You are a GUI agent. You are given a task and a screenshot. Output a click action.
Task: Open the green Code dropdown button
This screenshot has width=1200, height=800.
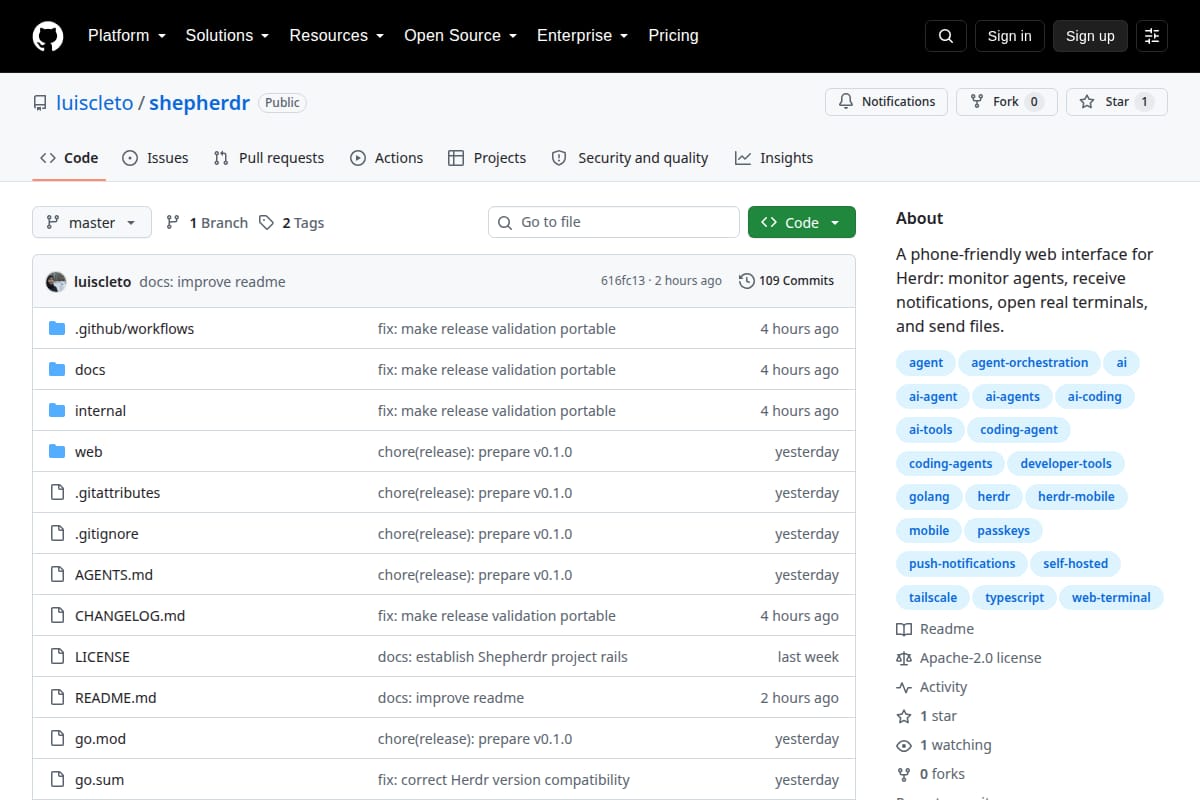click(802, 222)
